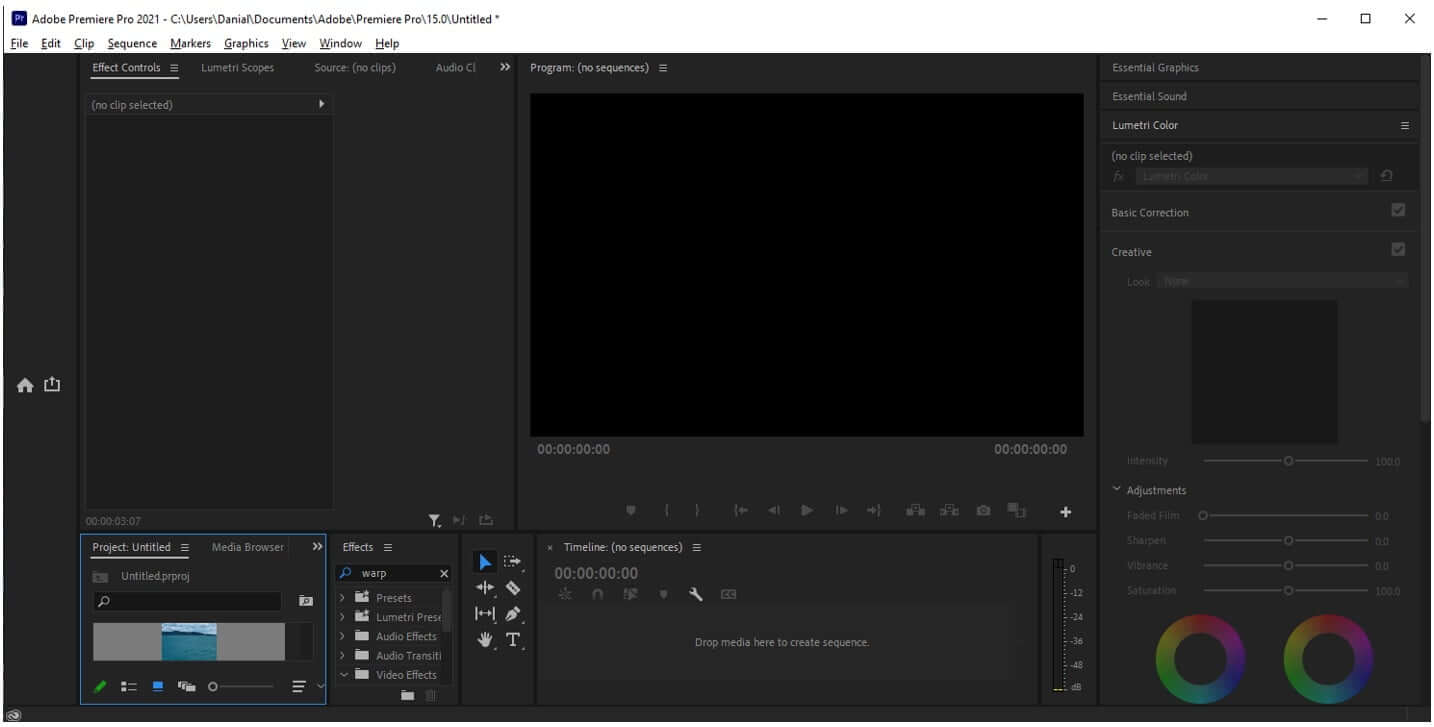Show overflow tabs beside Audio Clip Mixer
This screenshot has height=727, width=1434.
pyautogui.click(x=505, y=67)
